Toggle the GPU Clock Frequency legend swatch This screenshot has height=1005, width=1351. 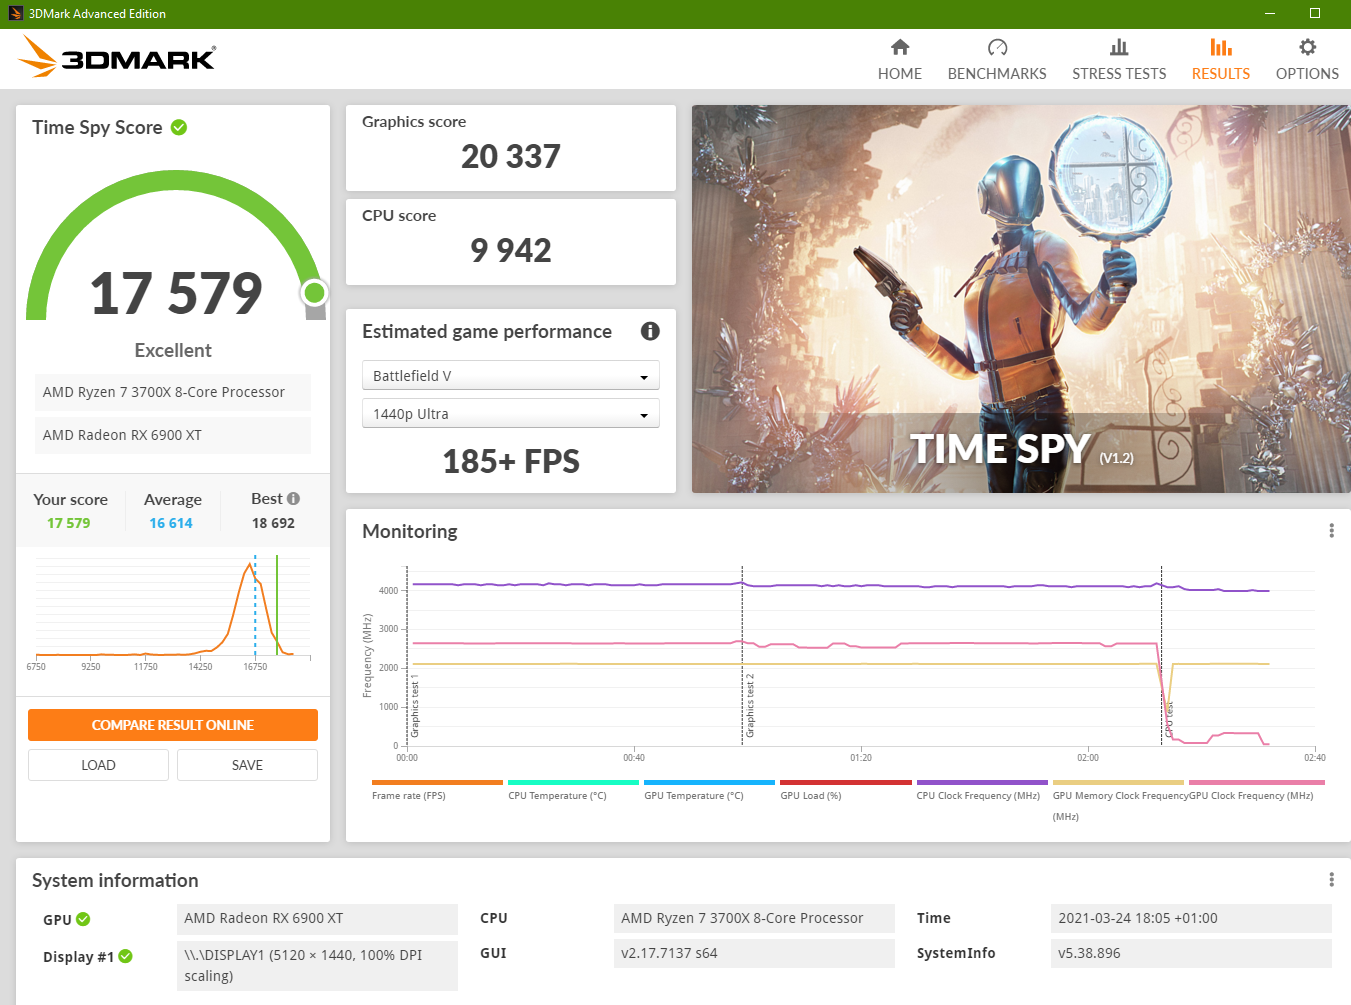pyautogui.click(x=1256, y=782)
